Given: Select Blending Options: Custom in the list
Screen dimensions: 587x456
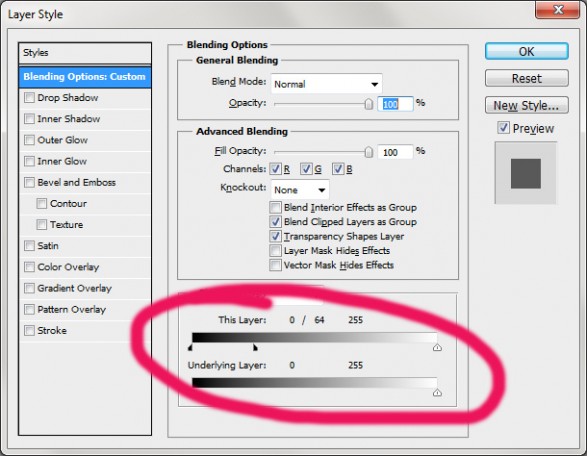Looking at the screenshot, I should coord(85,77).
